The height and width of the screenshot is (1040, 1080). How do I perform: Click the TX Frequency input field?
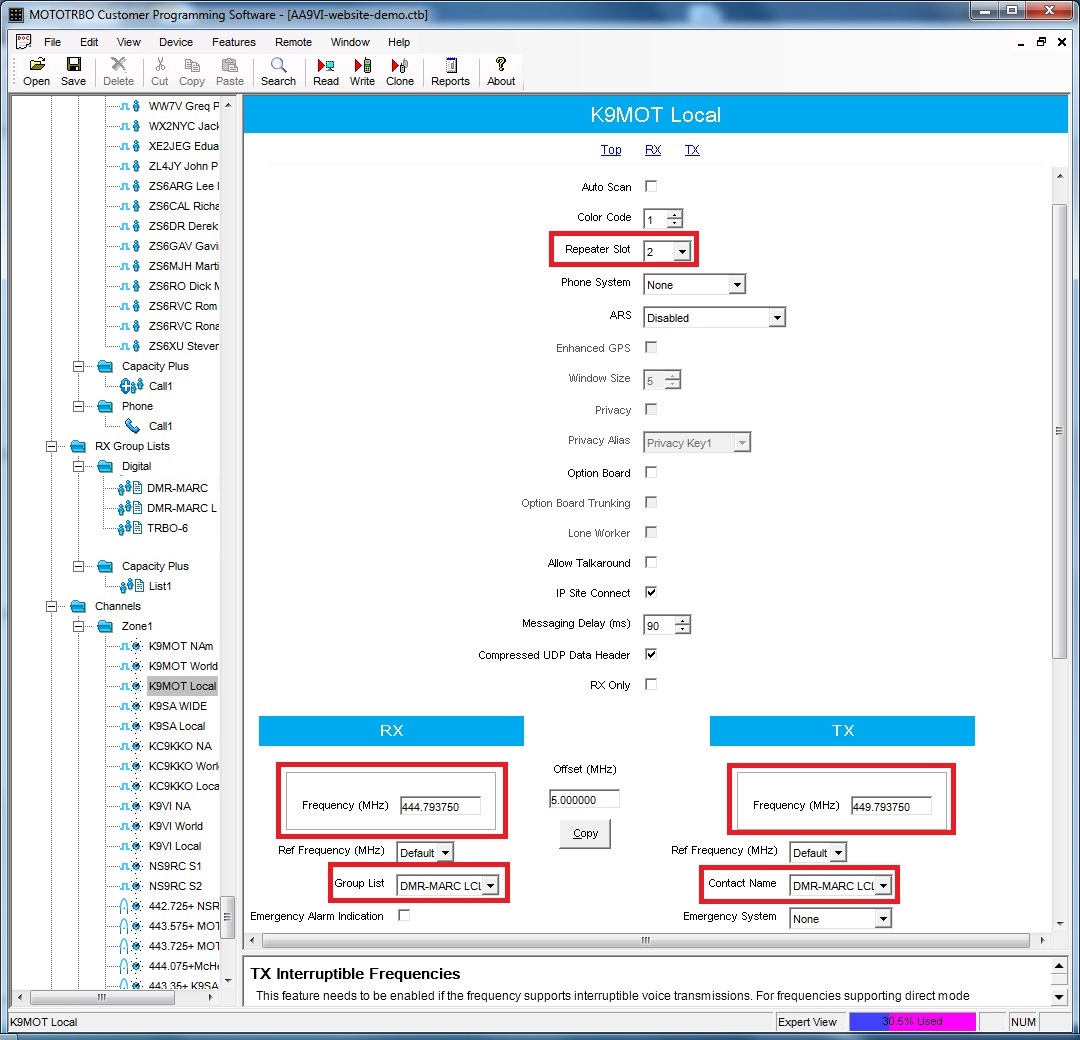(891, 806)
